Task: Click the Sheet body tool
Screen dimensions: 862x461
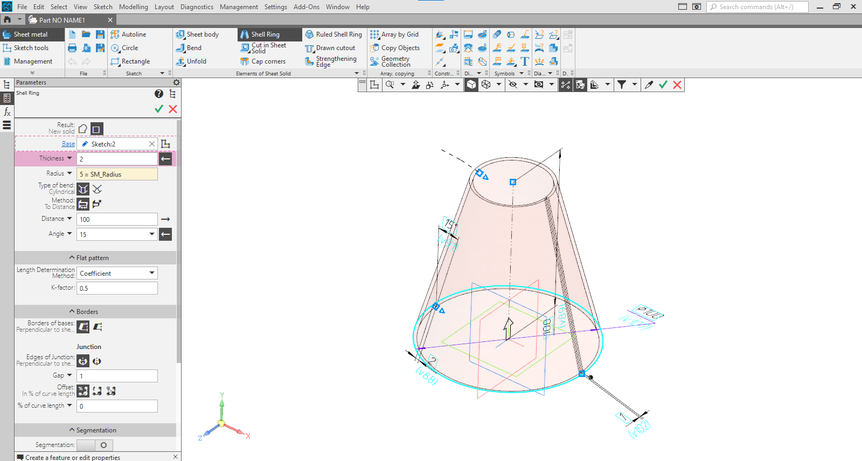Action: [x=197, y=35]
